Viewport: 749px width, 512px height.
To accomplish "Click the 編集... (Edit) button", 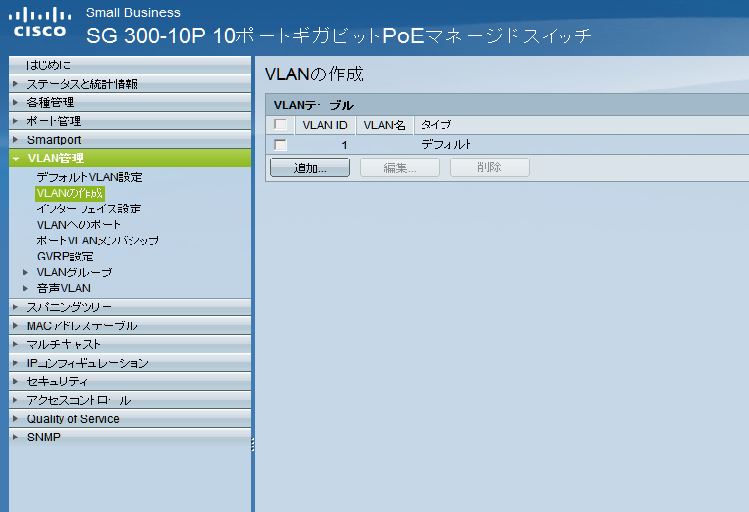I will pos(399,168).
